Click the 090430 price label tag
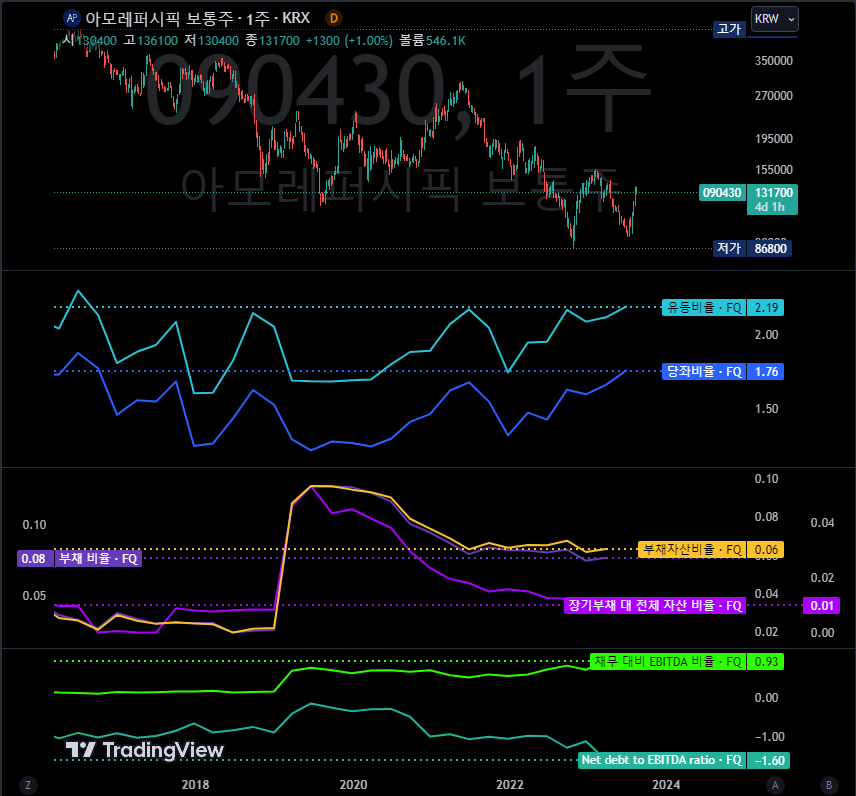 (722, 193)
